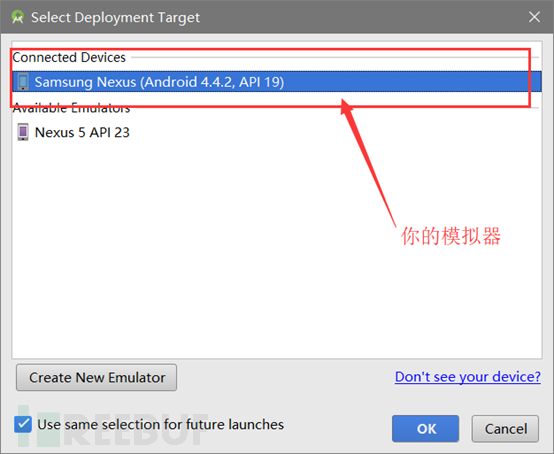
Task: Click the Connected Devices section header
Action: (69, 57)
